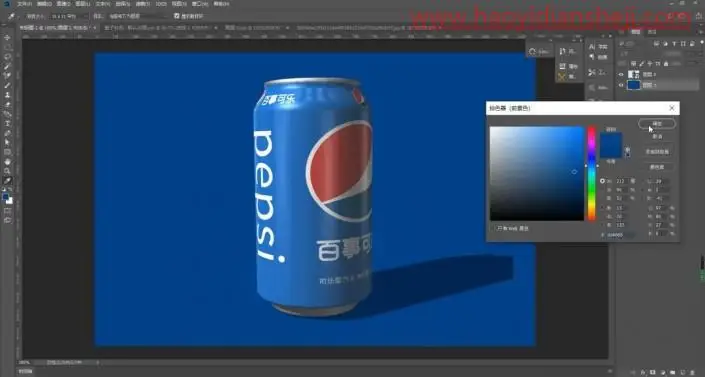Click the Add to Swatches button
705x377 pixels.
[x=656, y=152]
